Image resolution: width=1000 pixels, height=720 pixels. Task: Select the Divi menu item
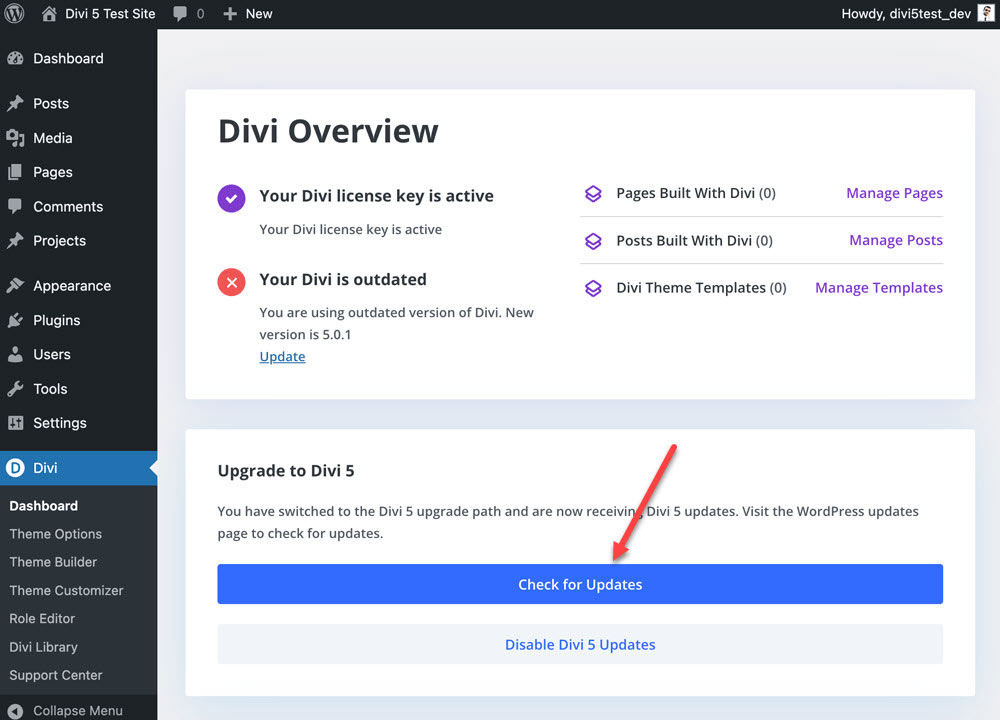point(78,468)
